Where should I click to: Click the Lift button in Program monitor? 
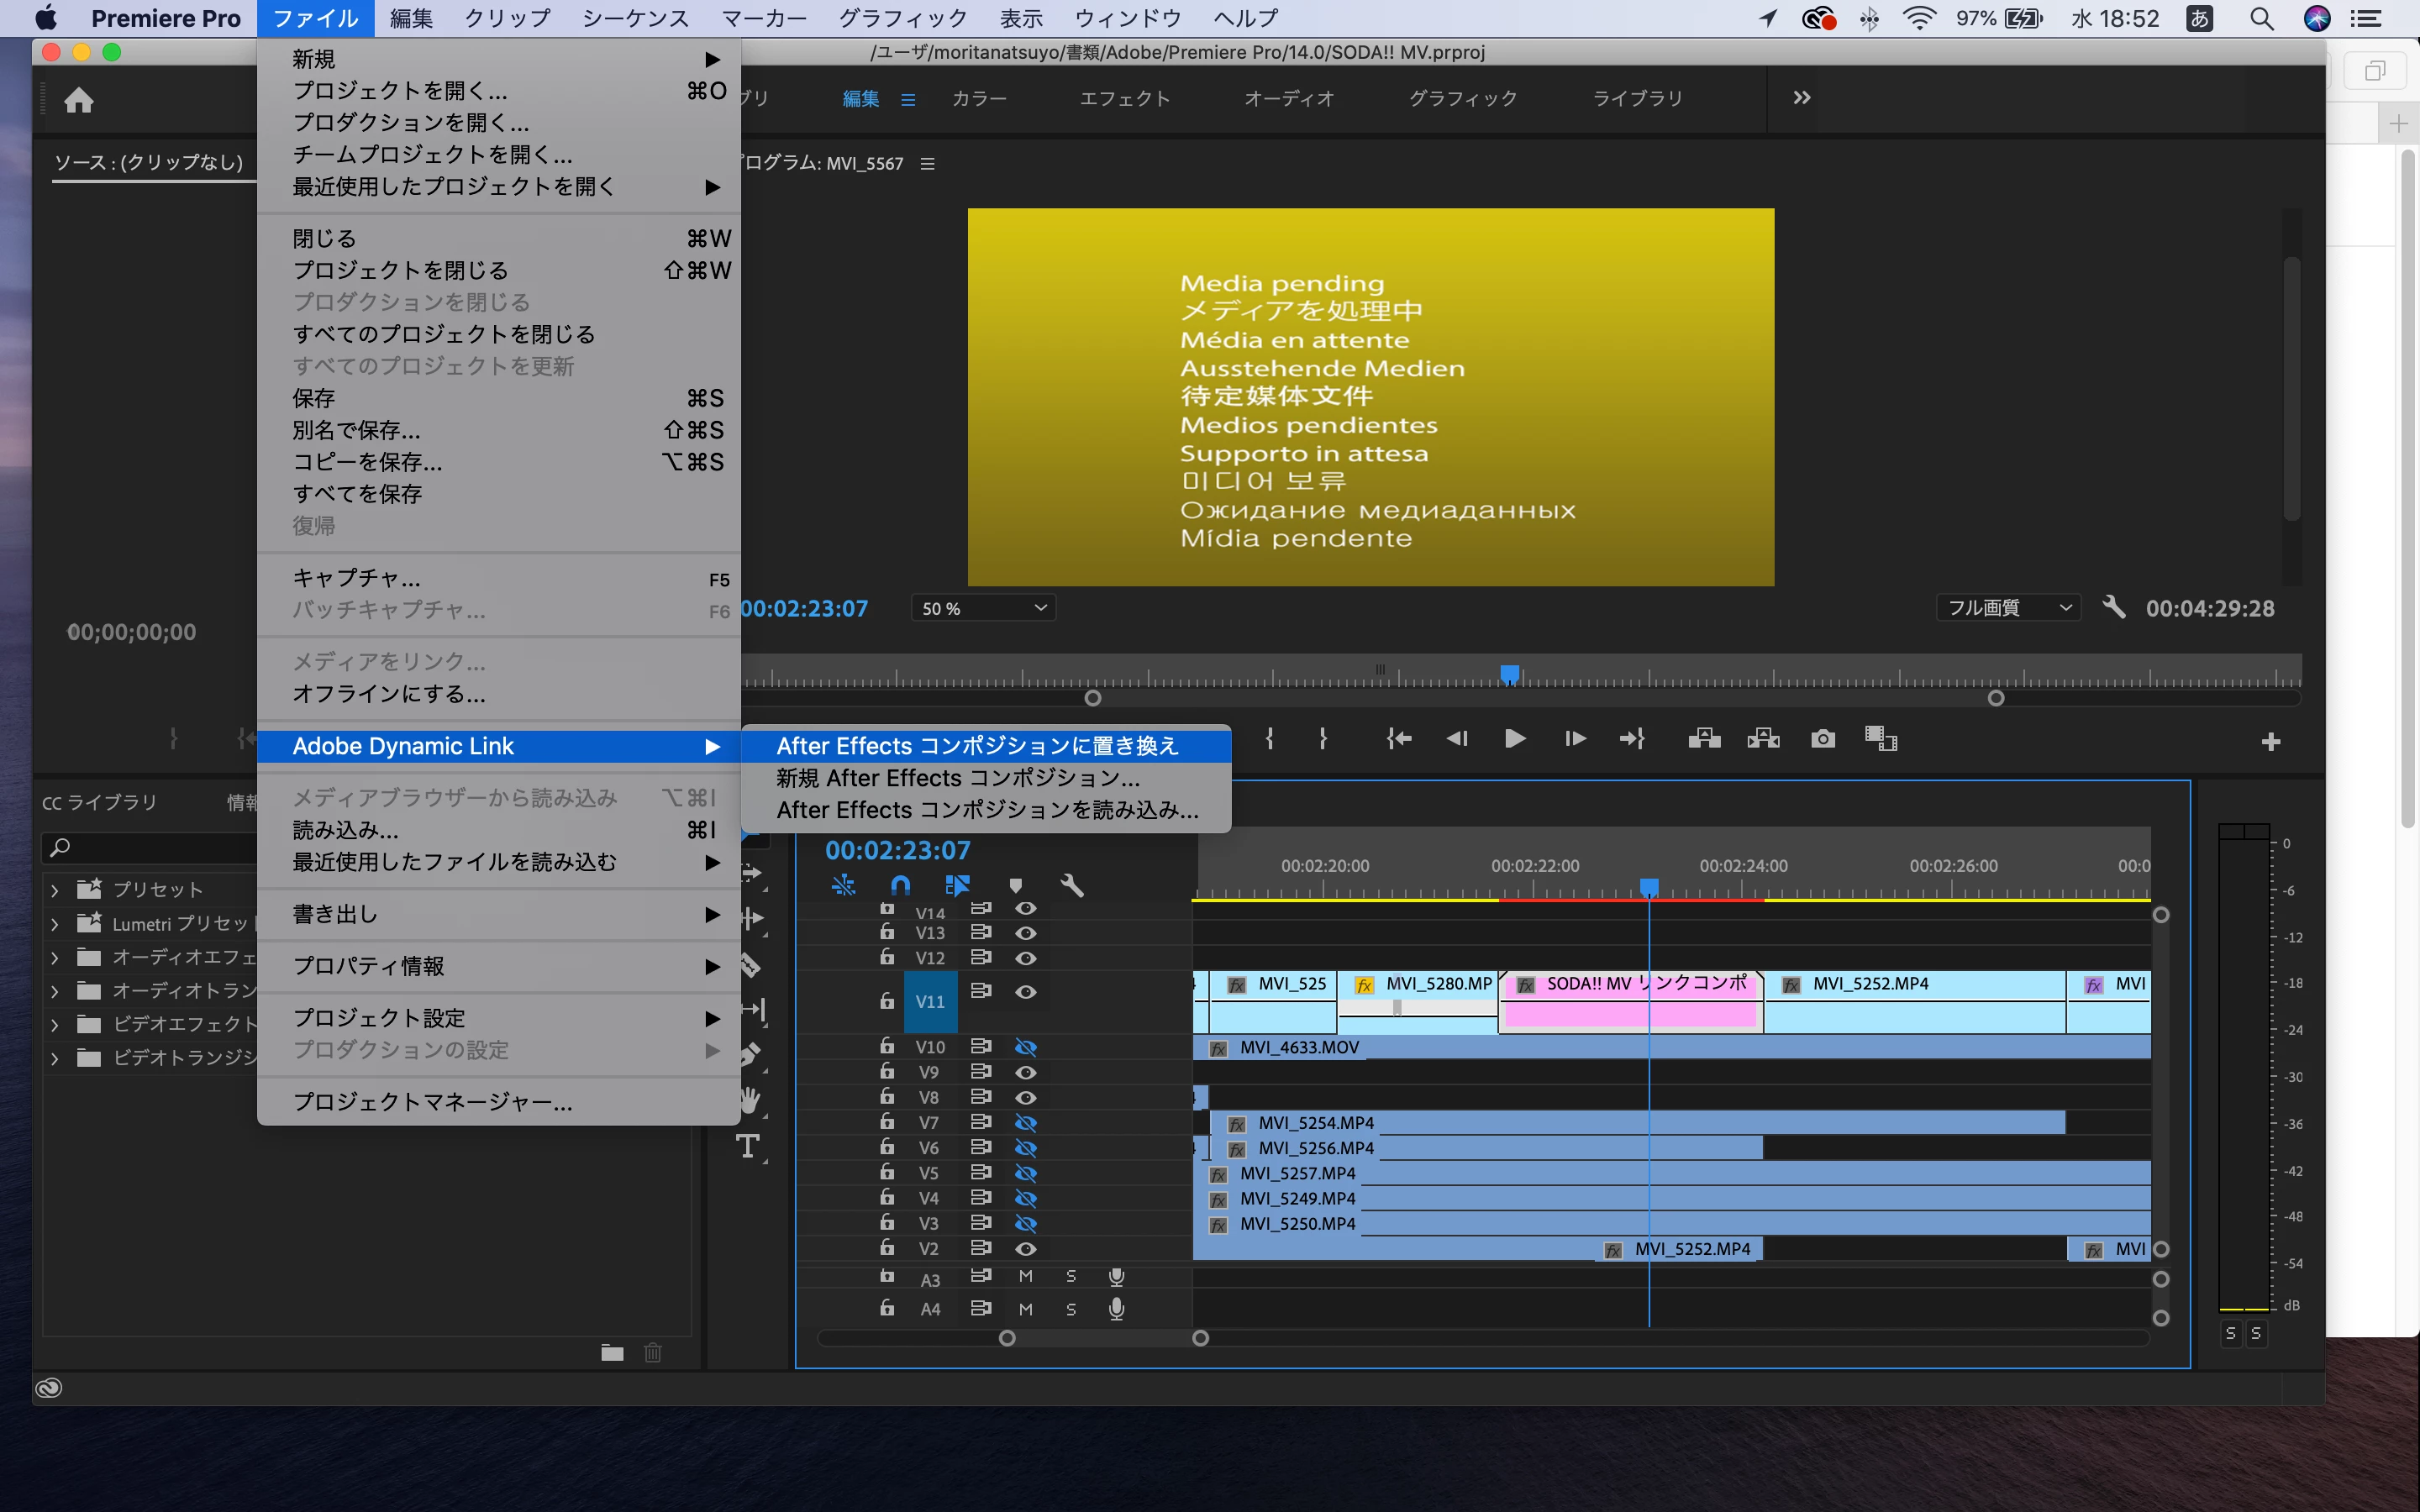pyautogui.click(x=1703, y=739)
